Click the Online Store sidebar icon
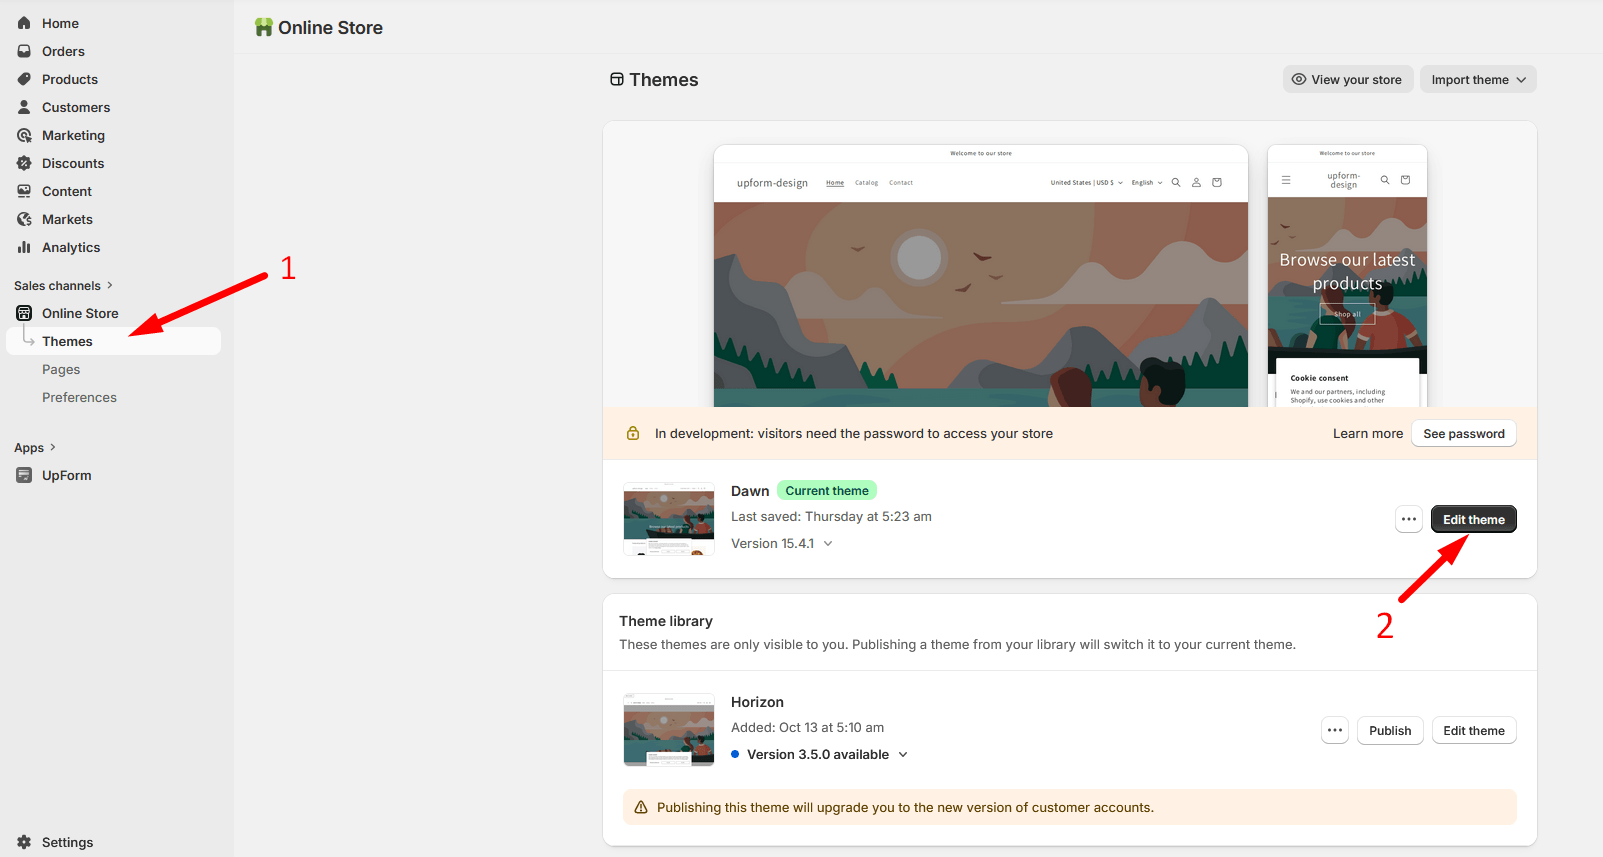 pos(24,313)
